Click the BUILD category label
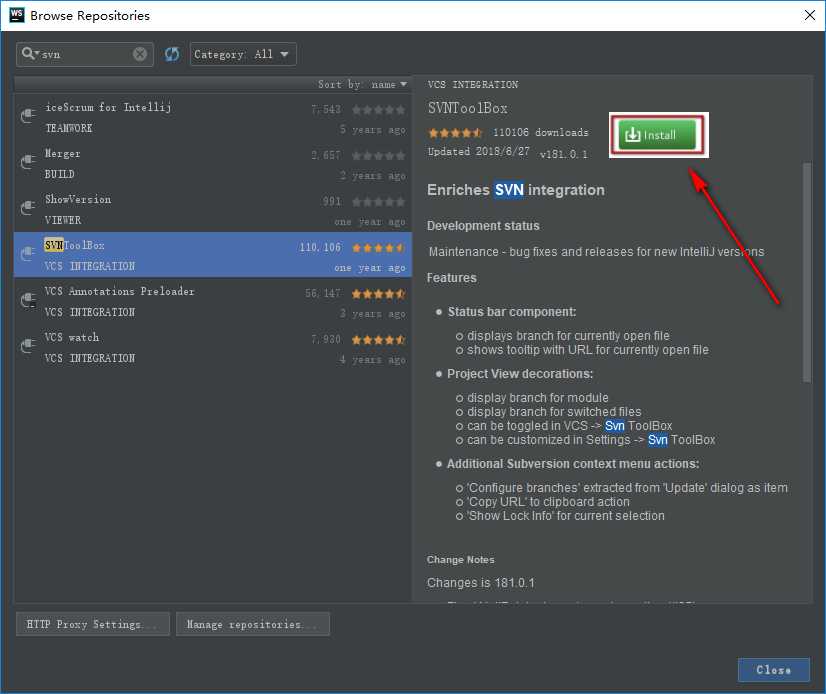The height and width of the screenshot is (694, 826). pyautogui.click(x=59, y=174)
